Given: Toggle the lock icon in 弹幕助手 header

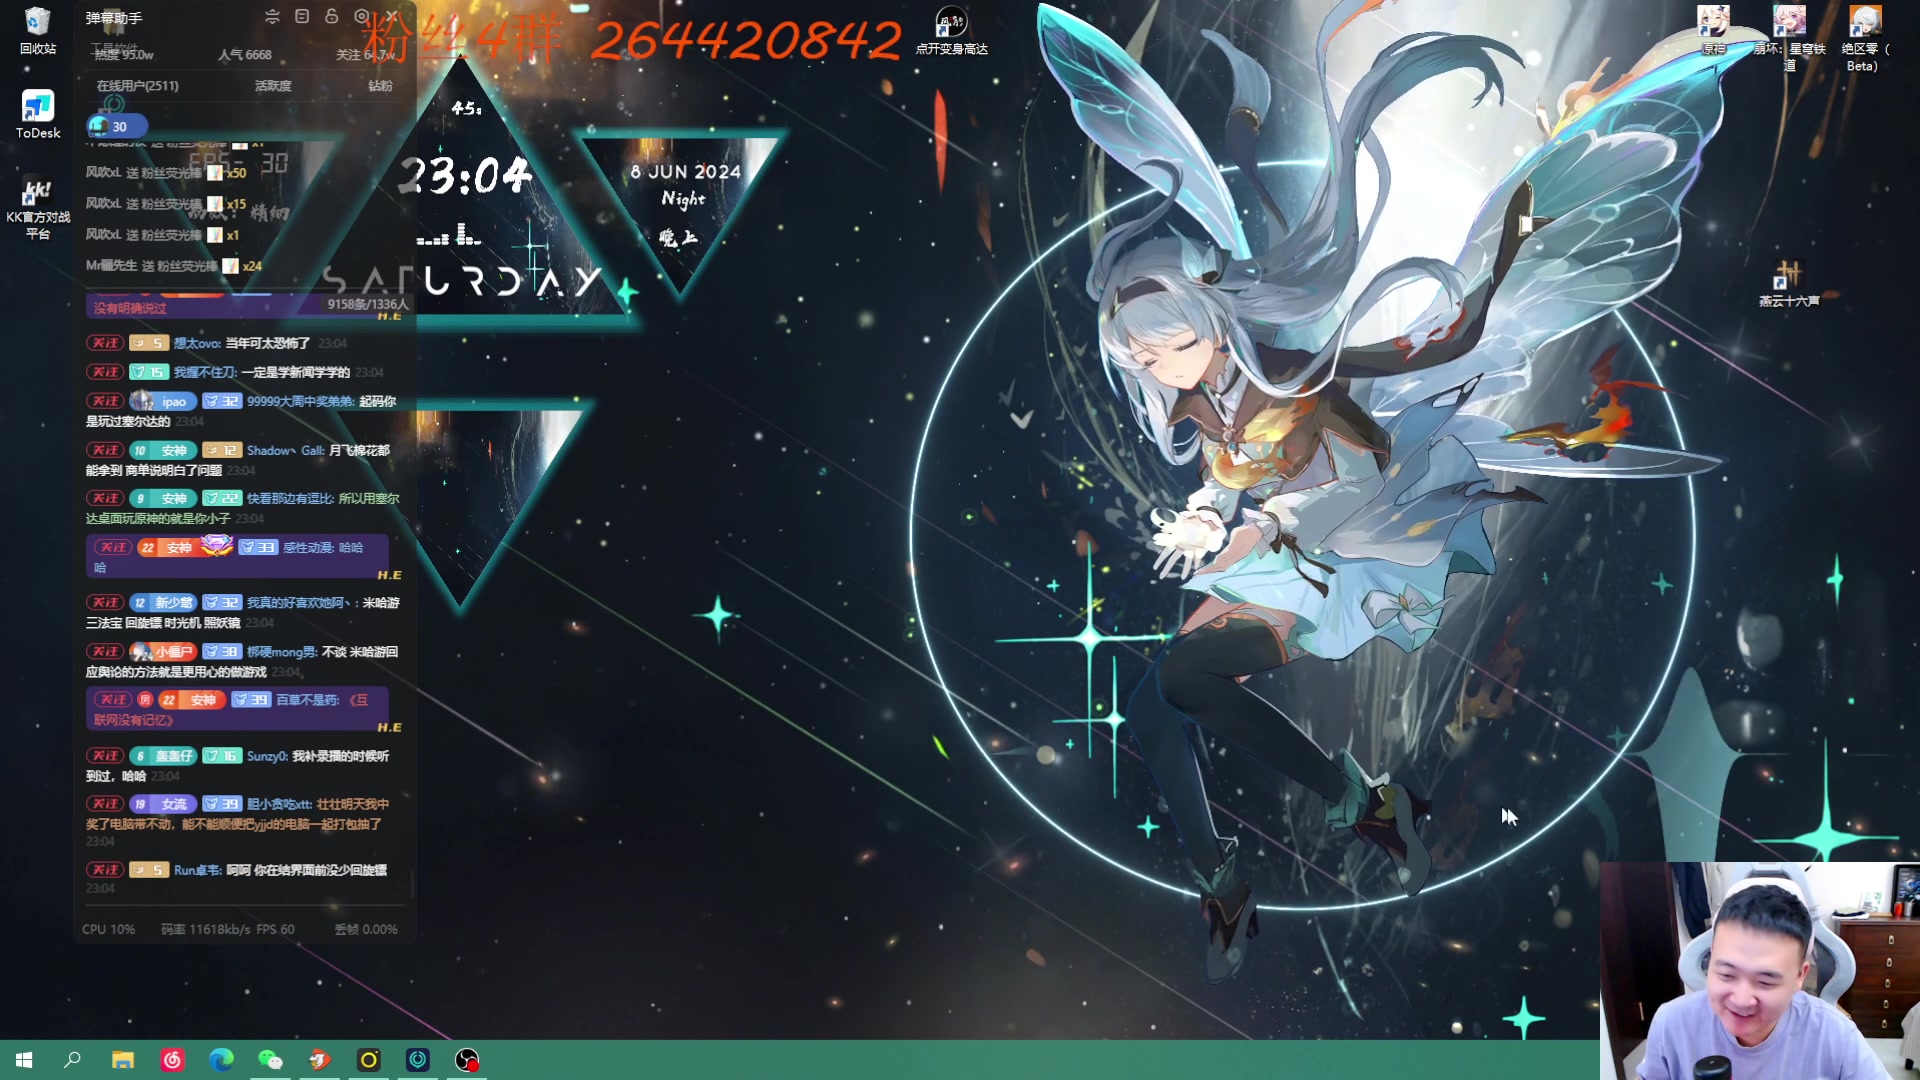Looking at the screenshot, I should coord(332,17).
